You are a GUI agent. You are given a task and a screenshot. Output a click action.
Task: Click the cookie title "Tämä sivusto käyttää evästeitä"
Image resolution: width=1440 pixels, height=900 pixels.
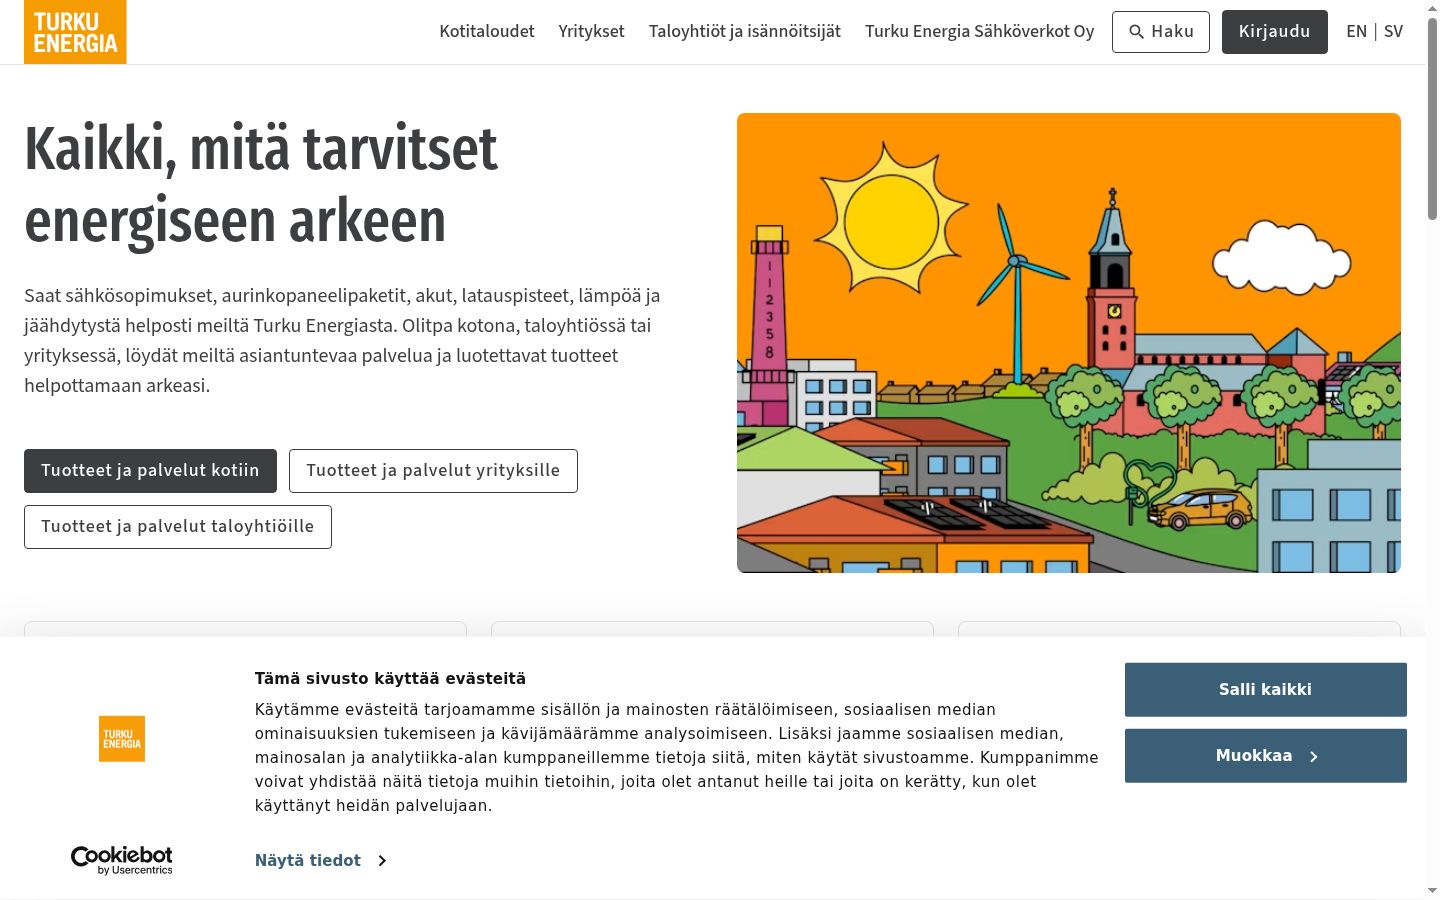pos(390,678)
